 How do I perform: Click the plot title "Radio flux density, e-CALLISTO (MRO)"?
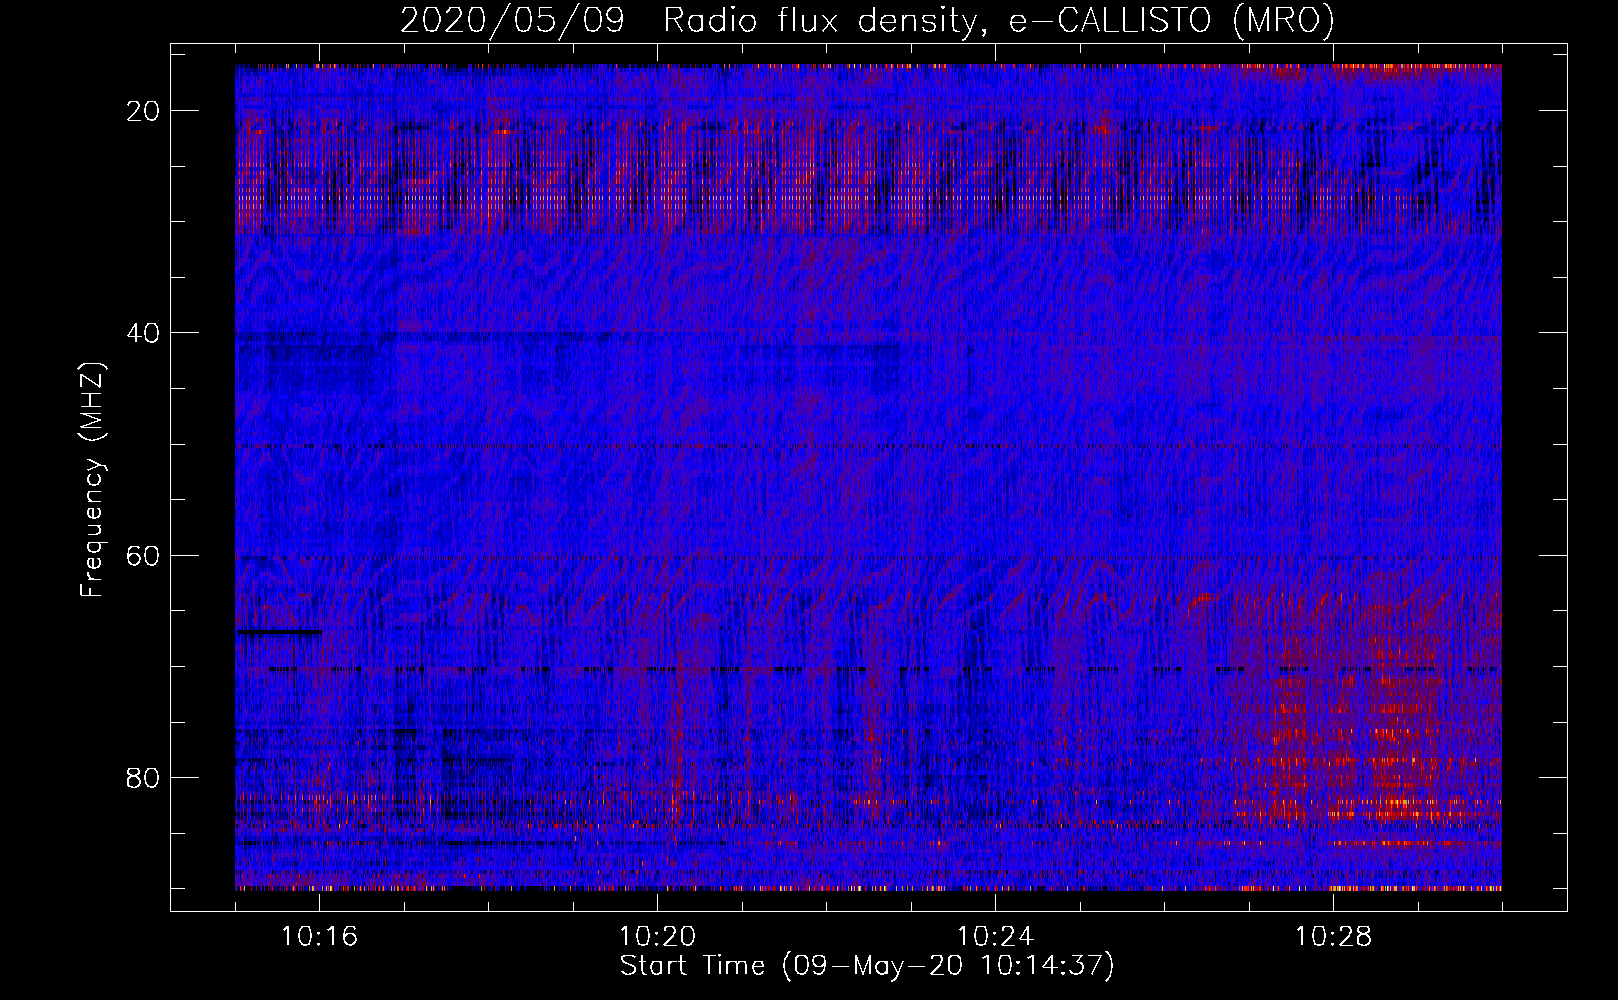(999, 20)
